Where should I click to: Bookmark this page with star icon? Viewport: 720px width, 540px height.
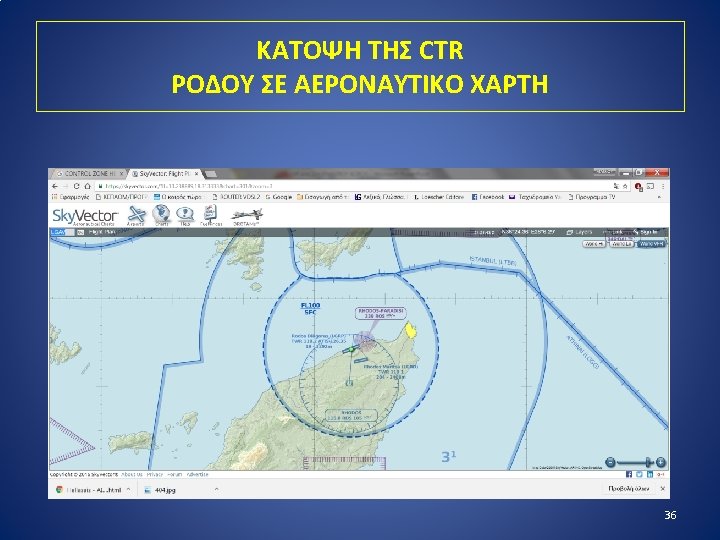point(625,186)
